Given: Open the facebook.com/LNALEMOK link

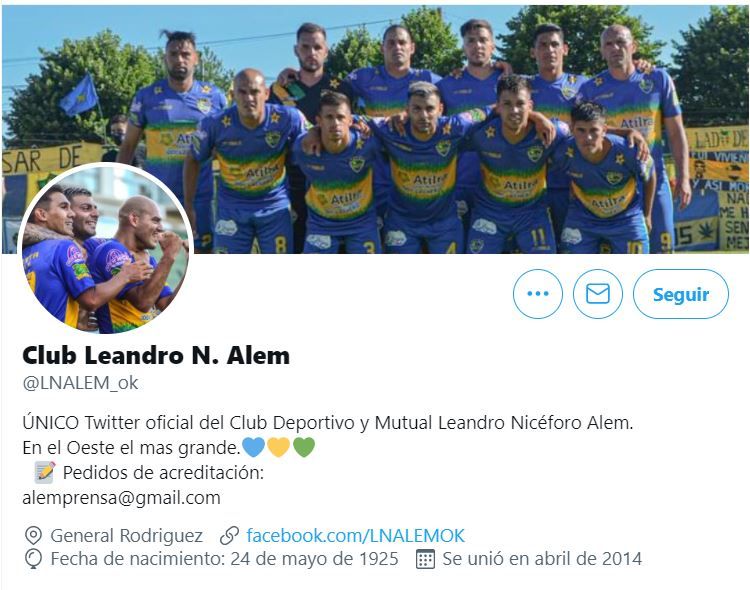Looking at the screenshot, I should pos(355,535).
